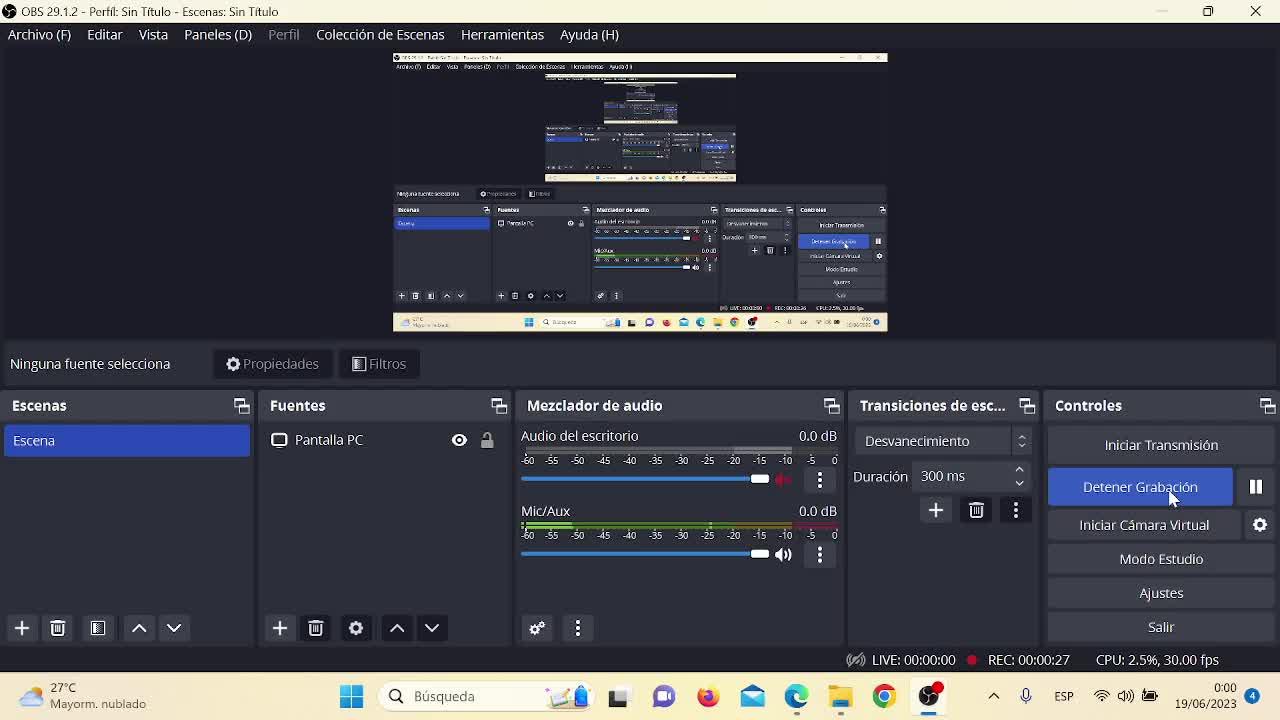Open scene filters icon in Escenas panel
This screenshot has height=720, width=1280.
[x=97, y=628]
